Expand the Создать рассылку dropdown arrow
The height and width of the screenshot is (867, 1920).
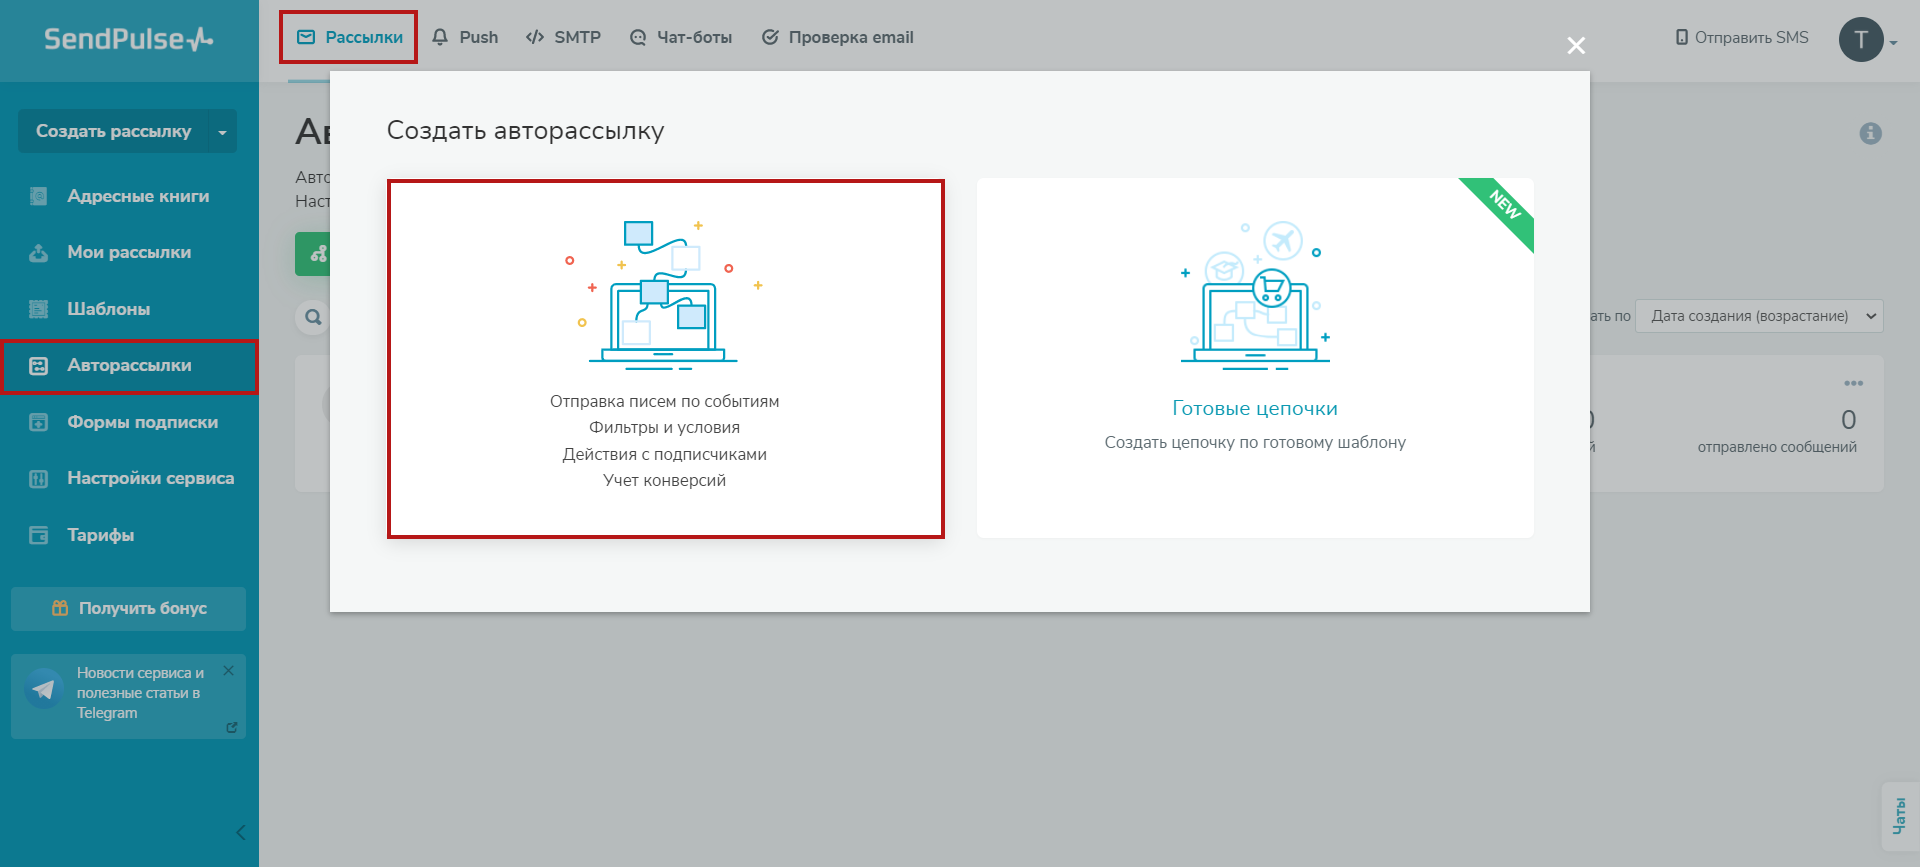[x=222, y=132]
